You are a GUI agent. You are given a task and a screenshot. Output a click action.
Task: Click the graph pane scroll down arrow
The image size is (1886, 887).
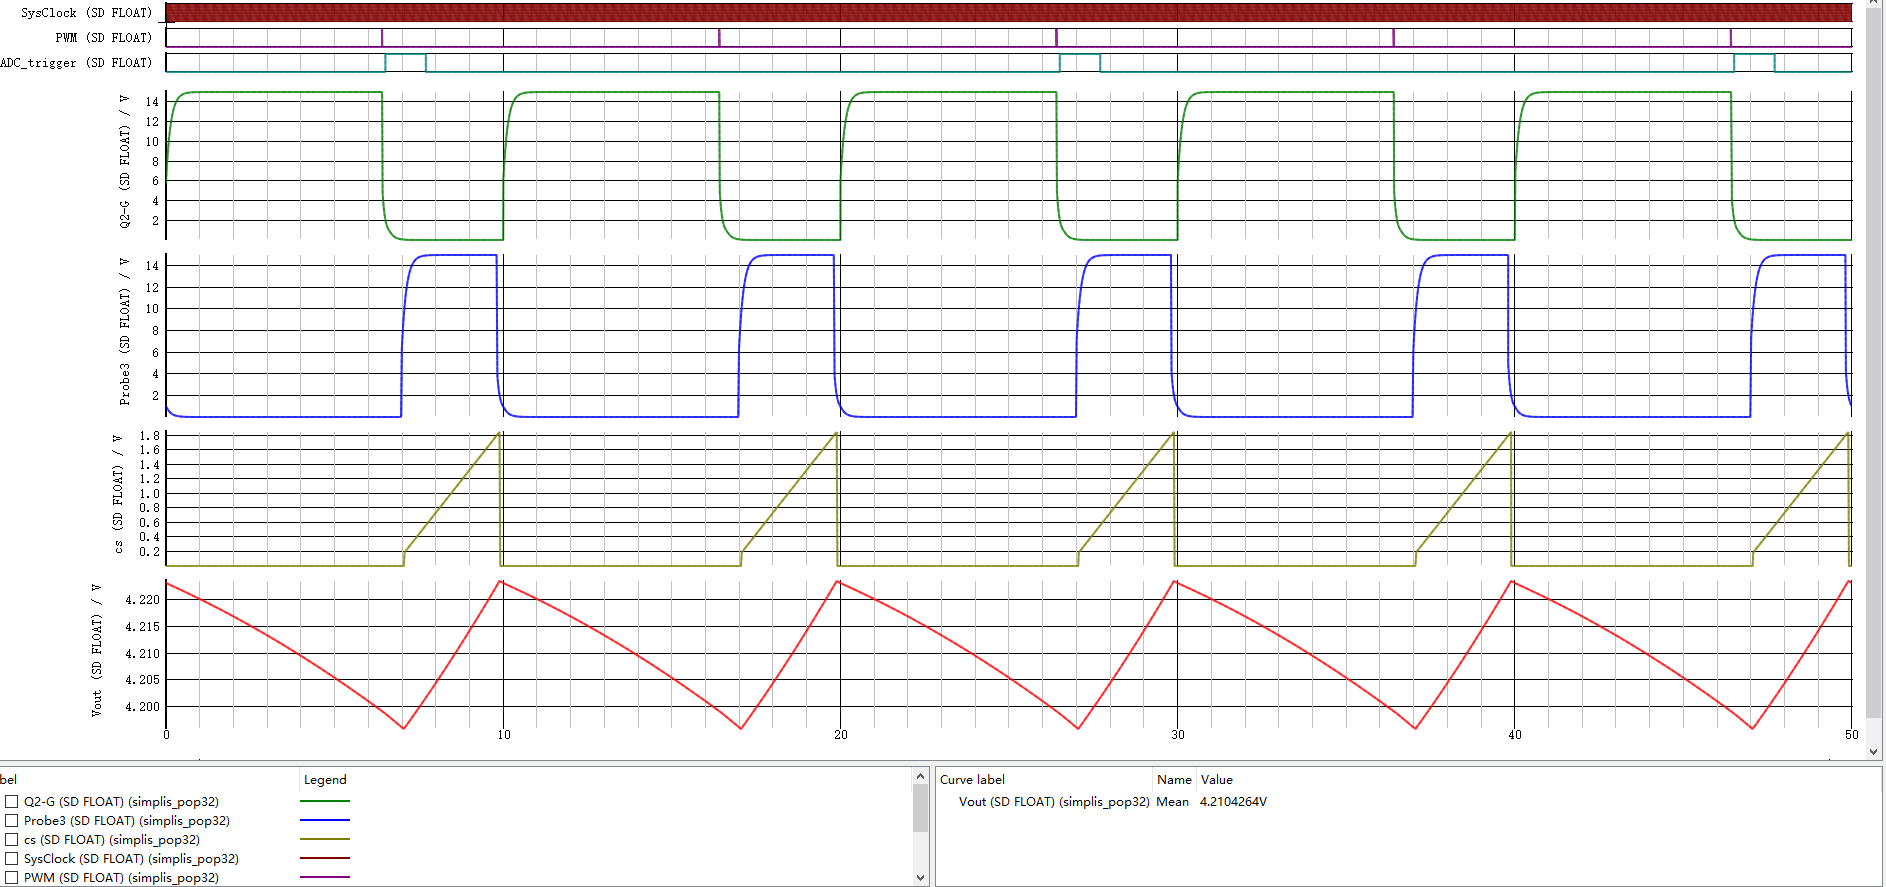click(1874, 752)
